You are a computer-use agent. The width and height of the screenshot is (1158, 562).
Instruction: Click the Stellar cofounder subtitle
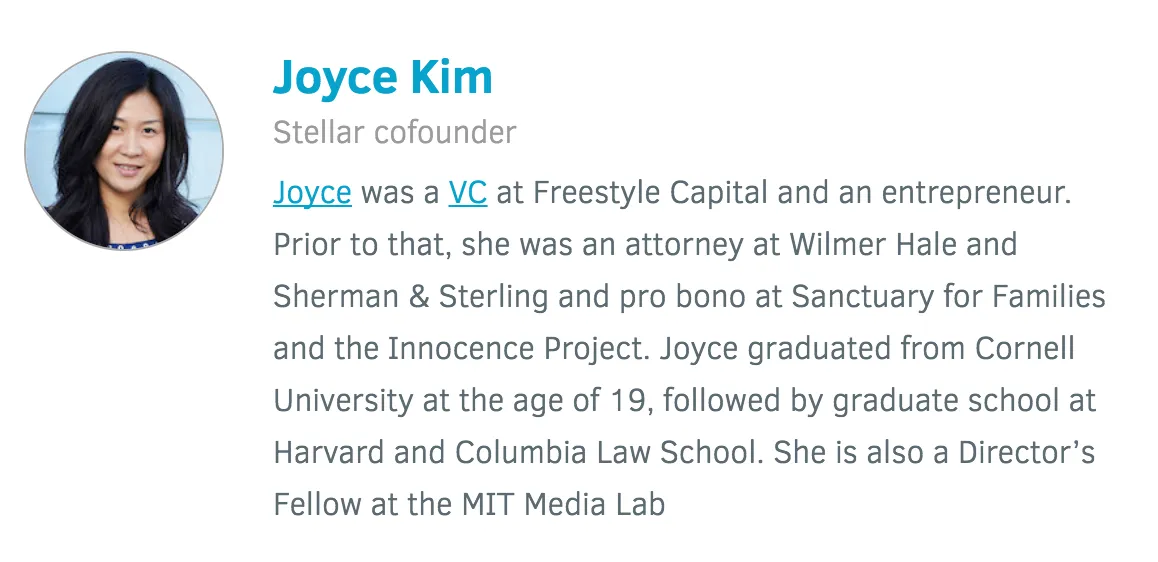[394, 133]
